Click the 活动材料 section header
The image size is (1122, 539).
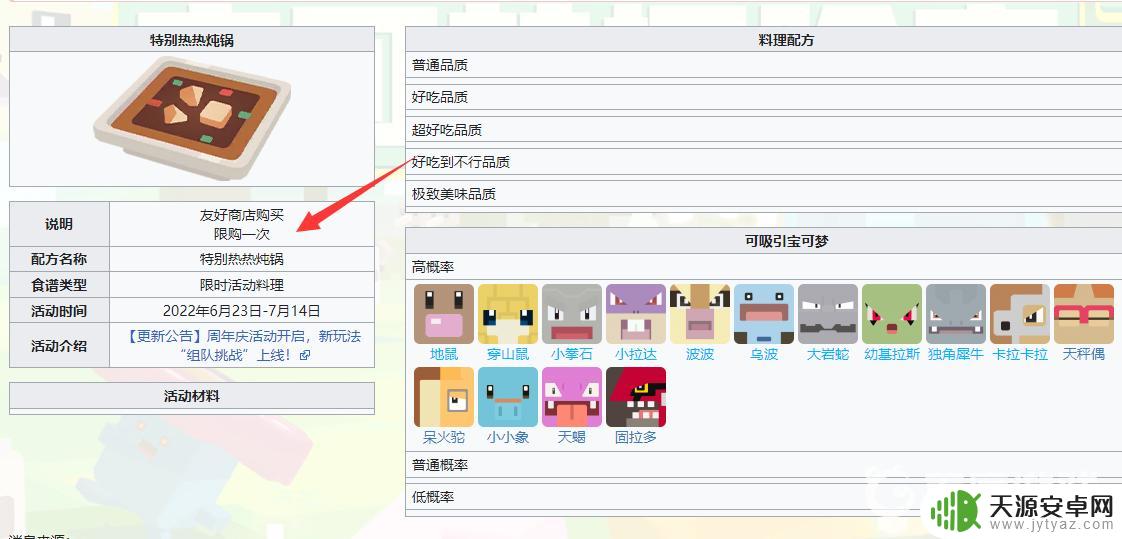click(192, 396)
